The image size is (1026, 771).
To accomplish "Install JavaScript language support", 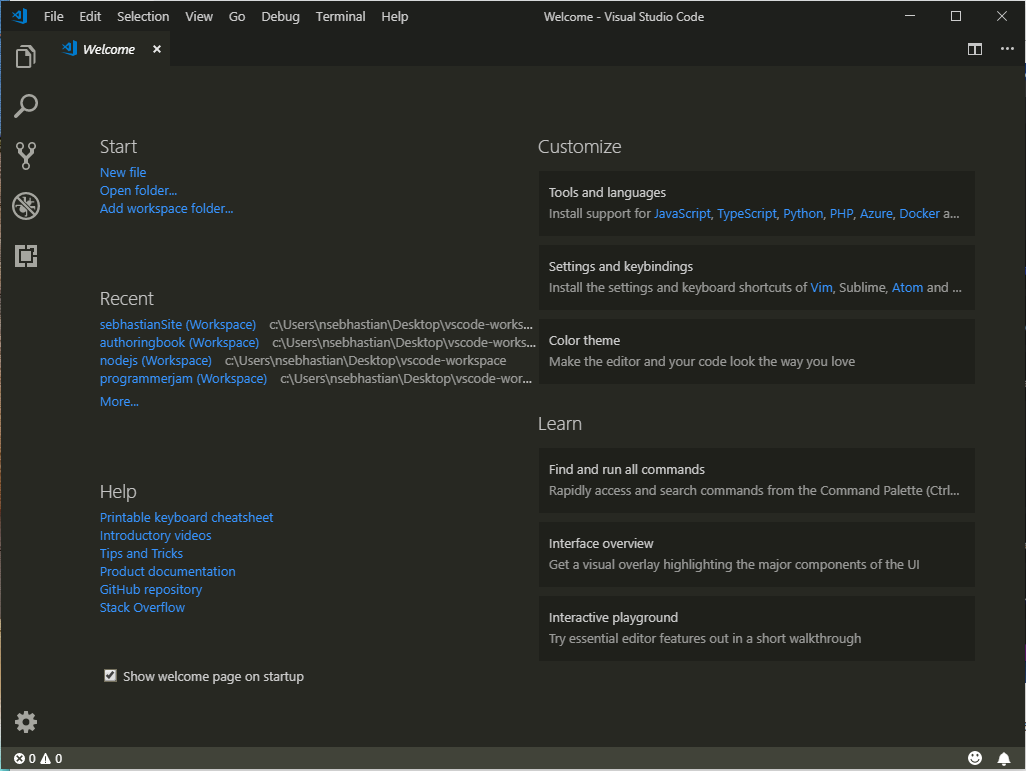I will tap(682, 213).
